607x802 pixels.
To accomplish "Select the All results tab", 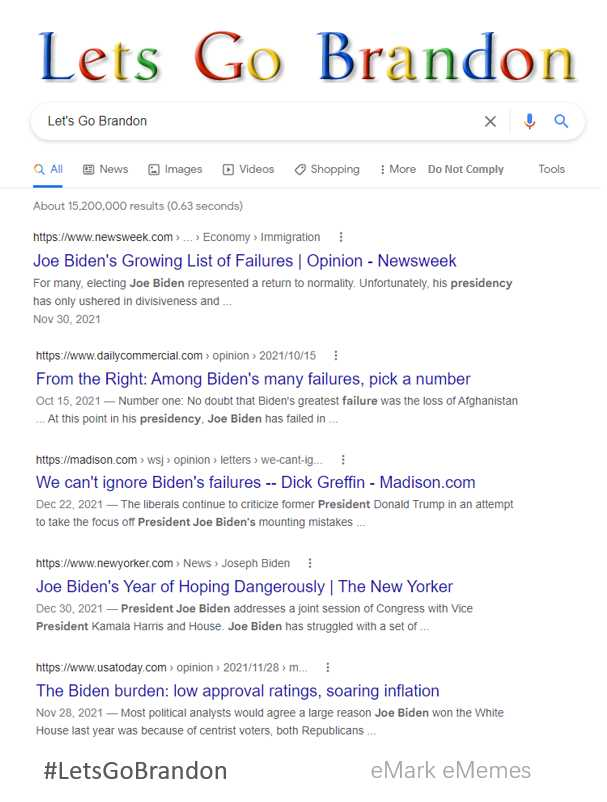I will click(48, 169).
